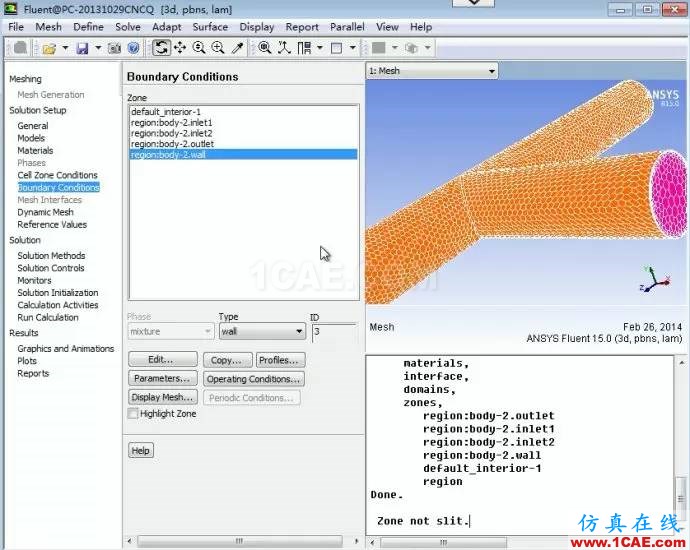The width and height of the screenshot is (690, 550).
Task: Open the Report menu
Action: point(302,27)
